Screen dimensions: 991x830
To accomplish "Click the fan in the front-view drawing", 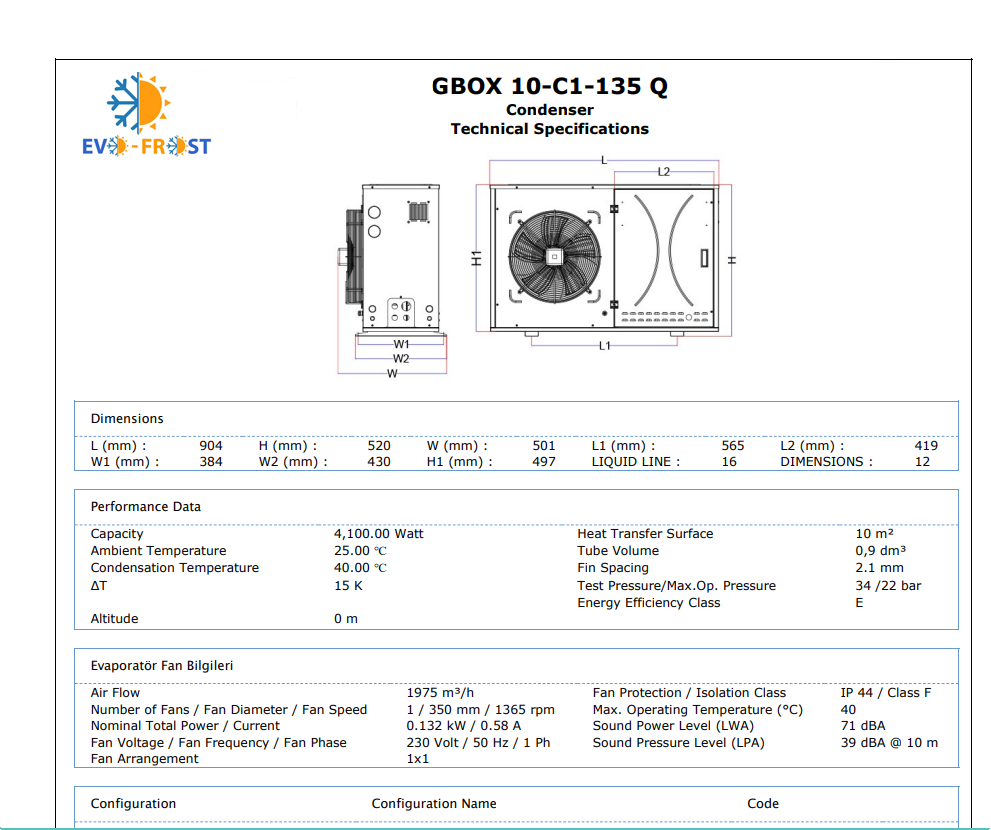I will [x=555, y=257].
